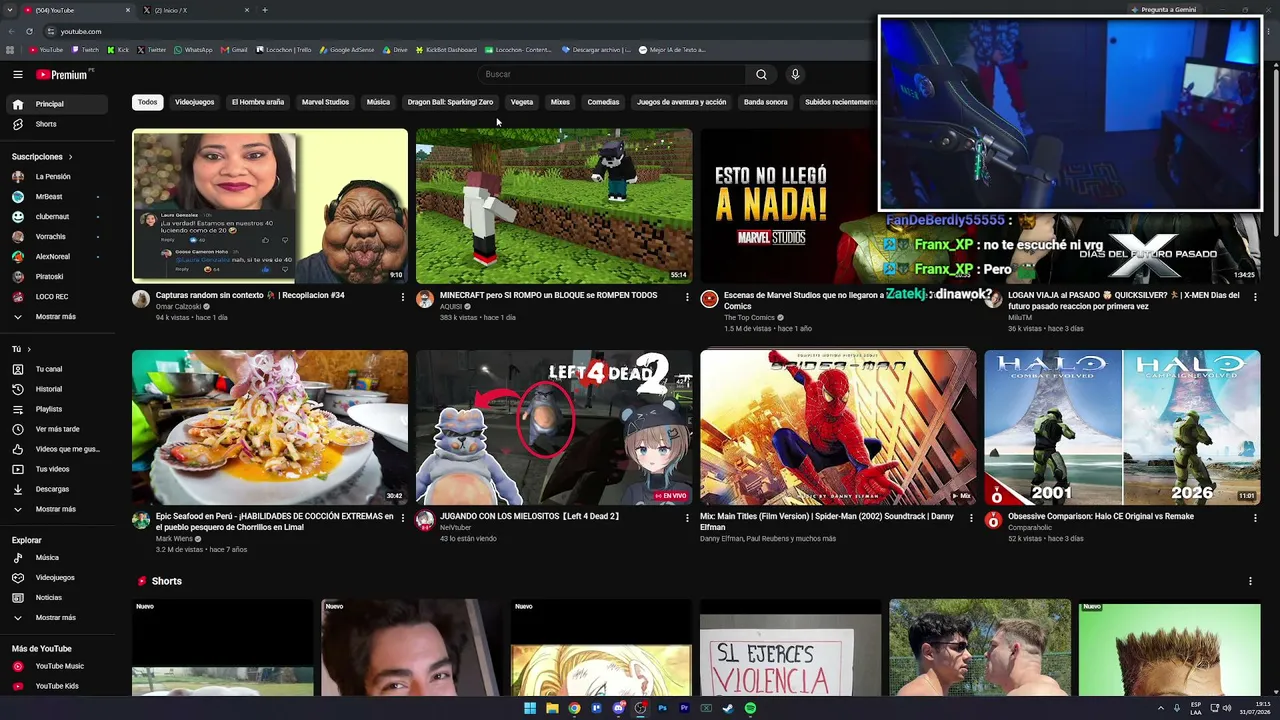Open options menu for MINECRAFT video
Viewport: 1280px width, 720px height.
(x=687, y=297)
